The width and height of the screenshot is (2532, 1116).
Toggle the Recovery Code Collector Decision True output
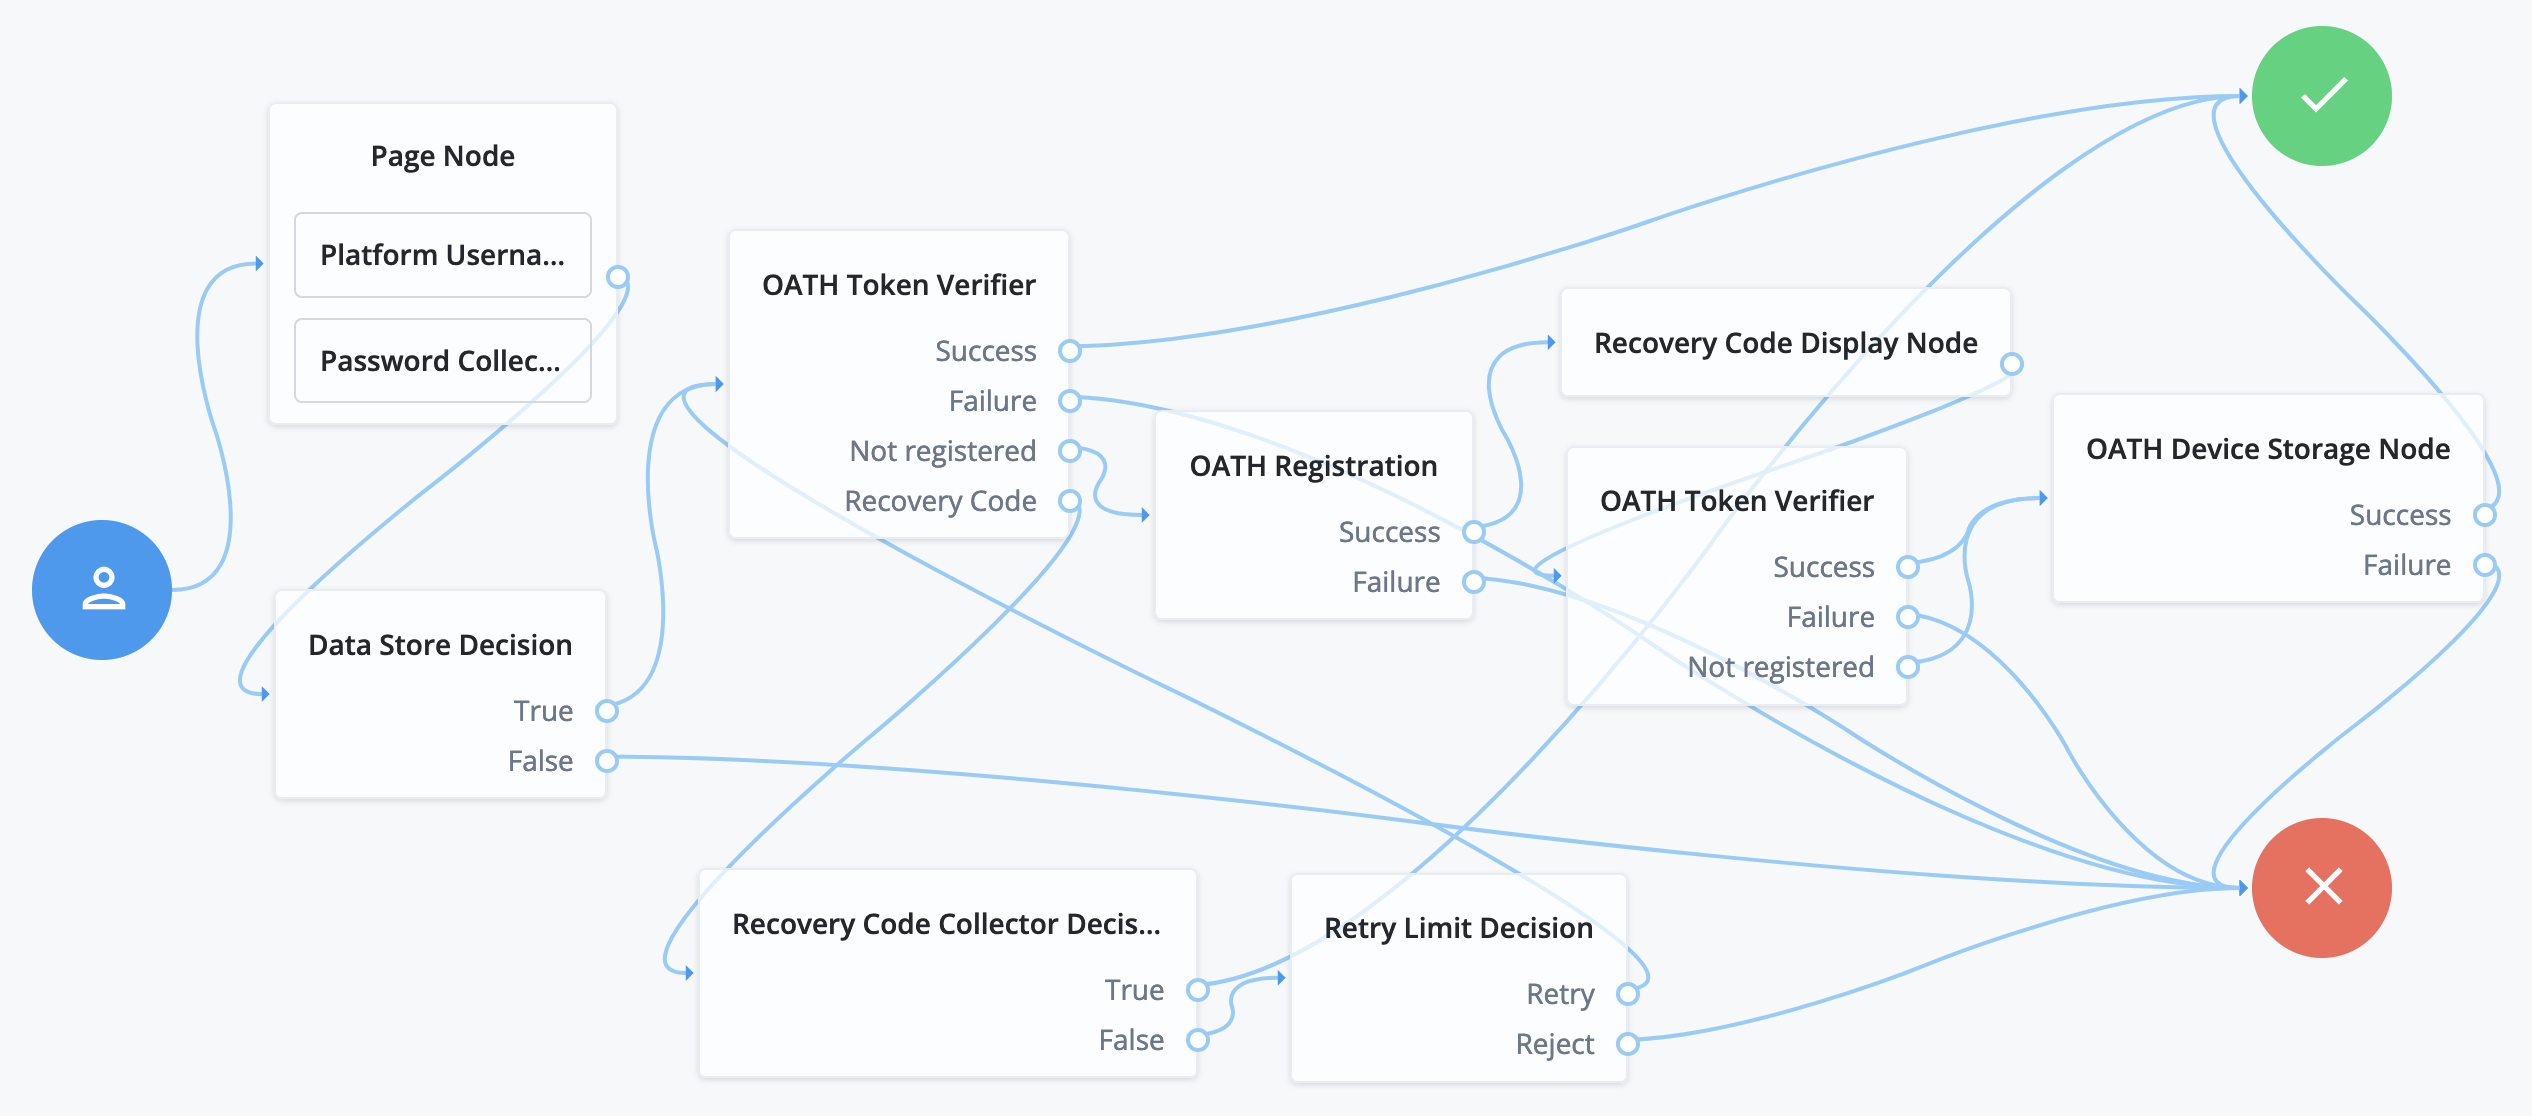1208,990
